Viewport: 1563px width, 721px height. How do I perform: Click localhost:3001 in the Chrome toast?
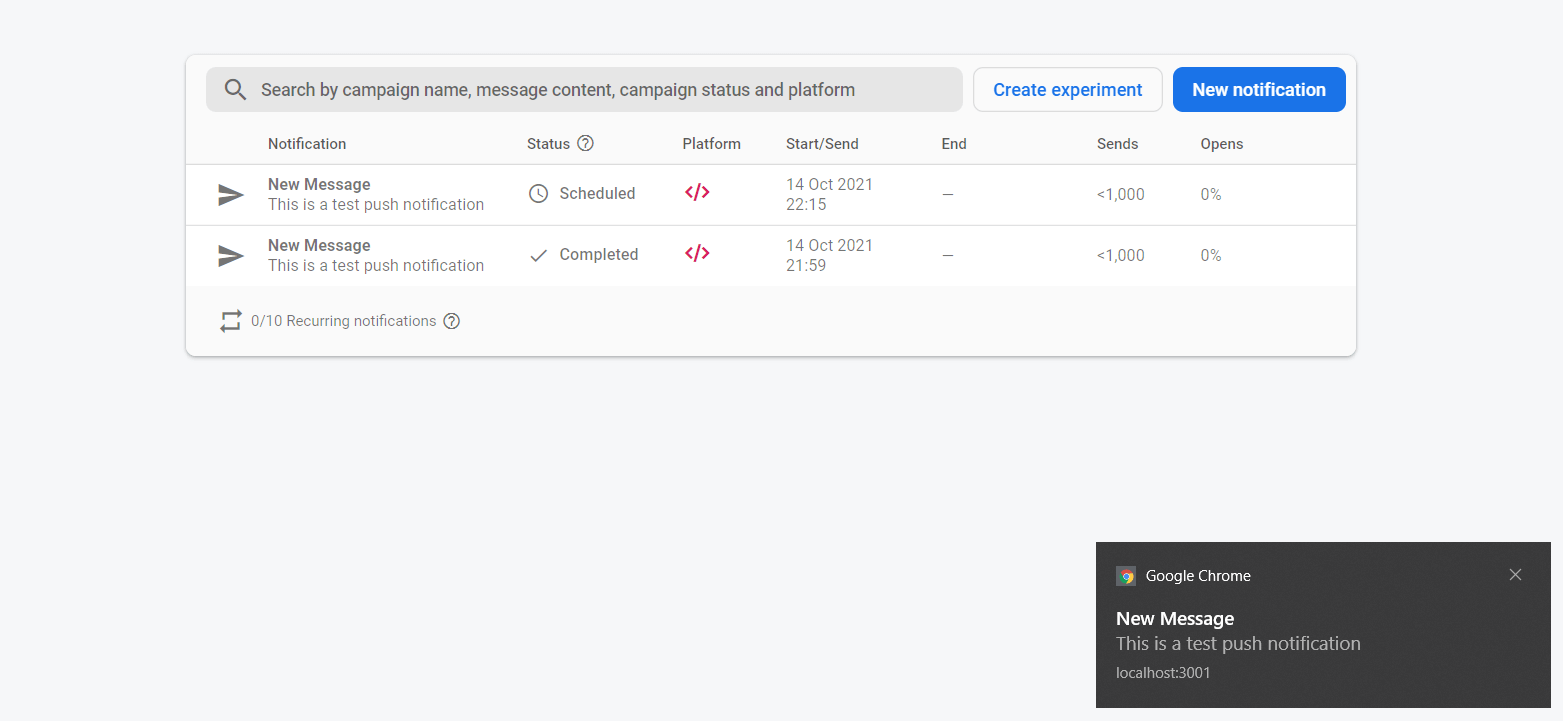(1163, 673)
